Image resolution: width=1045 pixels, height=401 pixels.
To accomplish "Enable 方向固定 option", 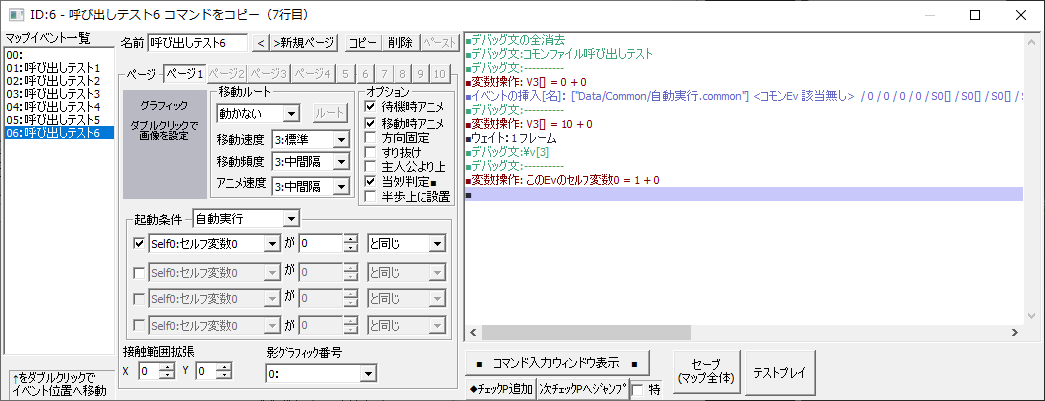I will [370, 138].
